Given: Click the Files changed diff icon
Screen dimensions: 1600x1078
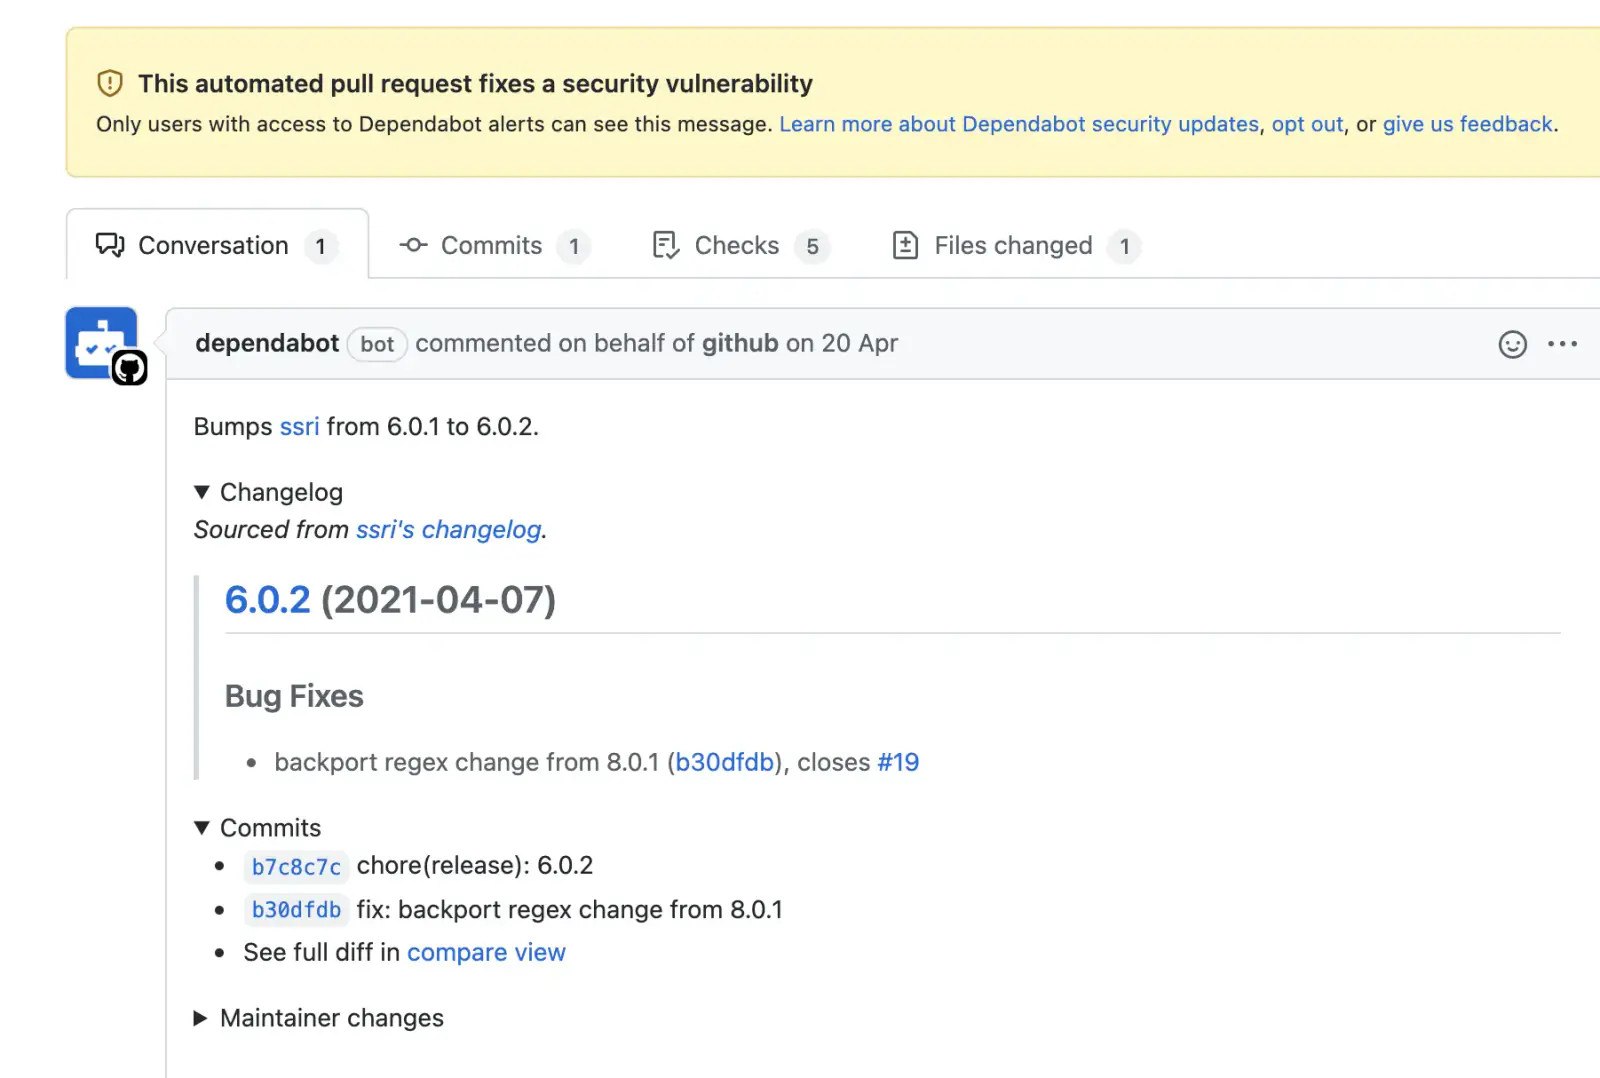Looking at the screenshot, I should click(905, 245).
